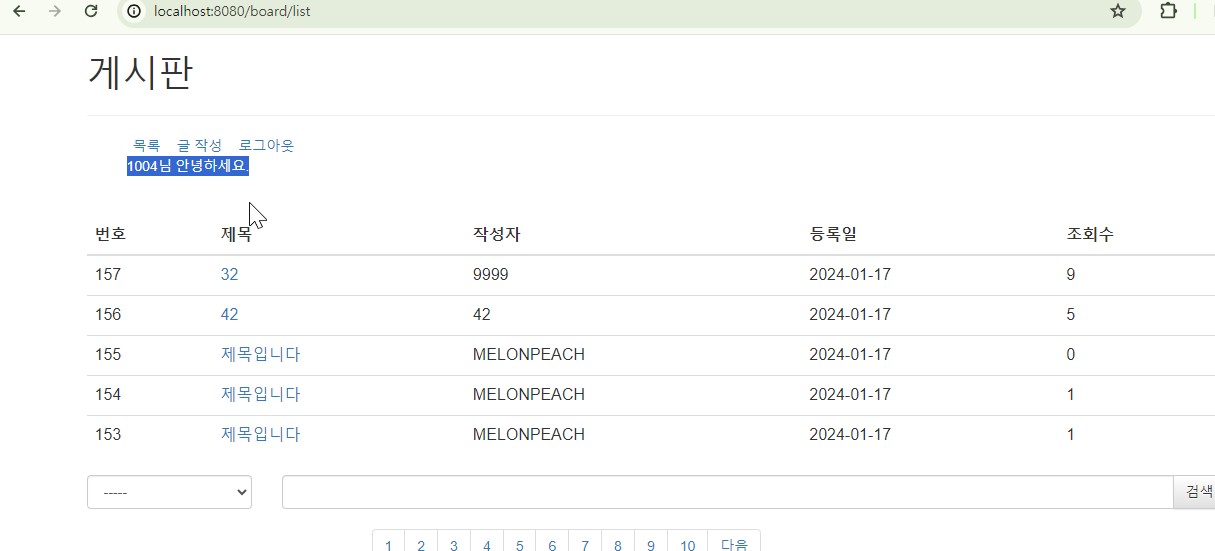
Task: Click the 등록일 column header
Action: (833, 234)
